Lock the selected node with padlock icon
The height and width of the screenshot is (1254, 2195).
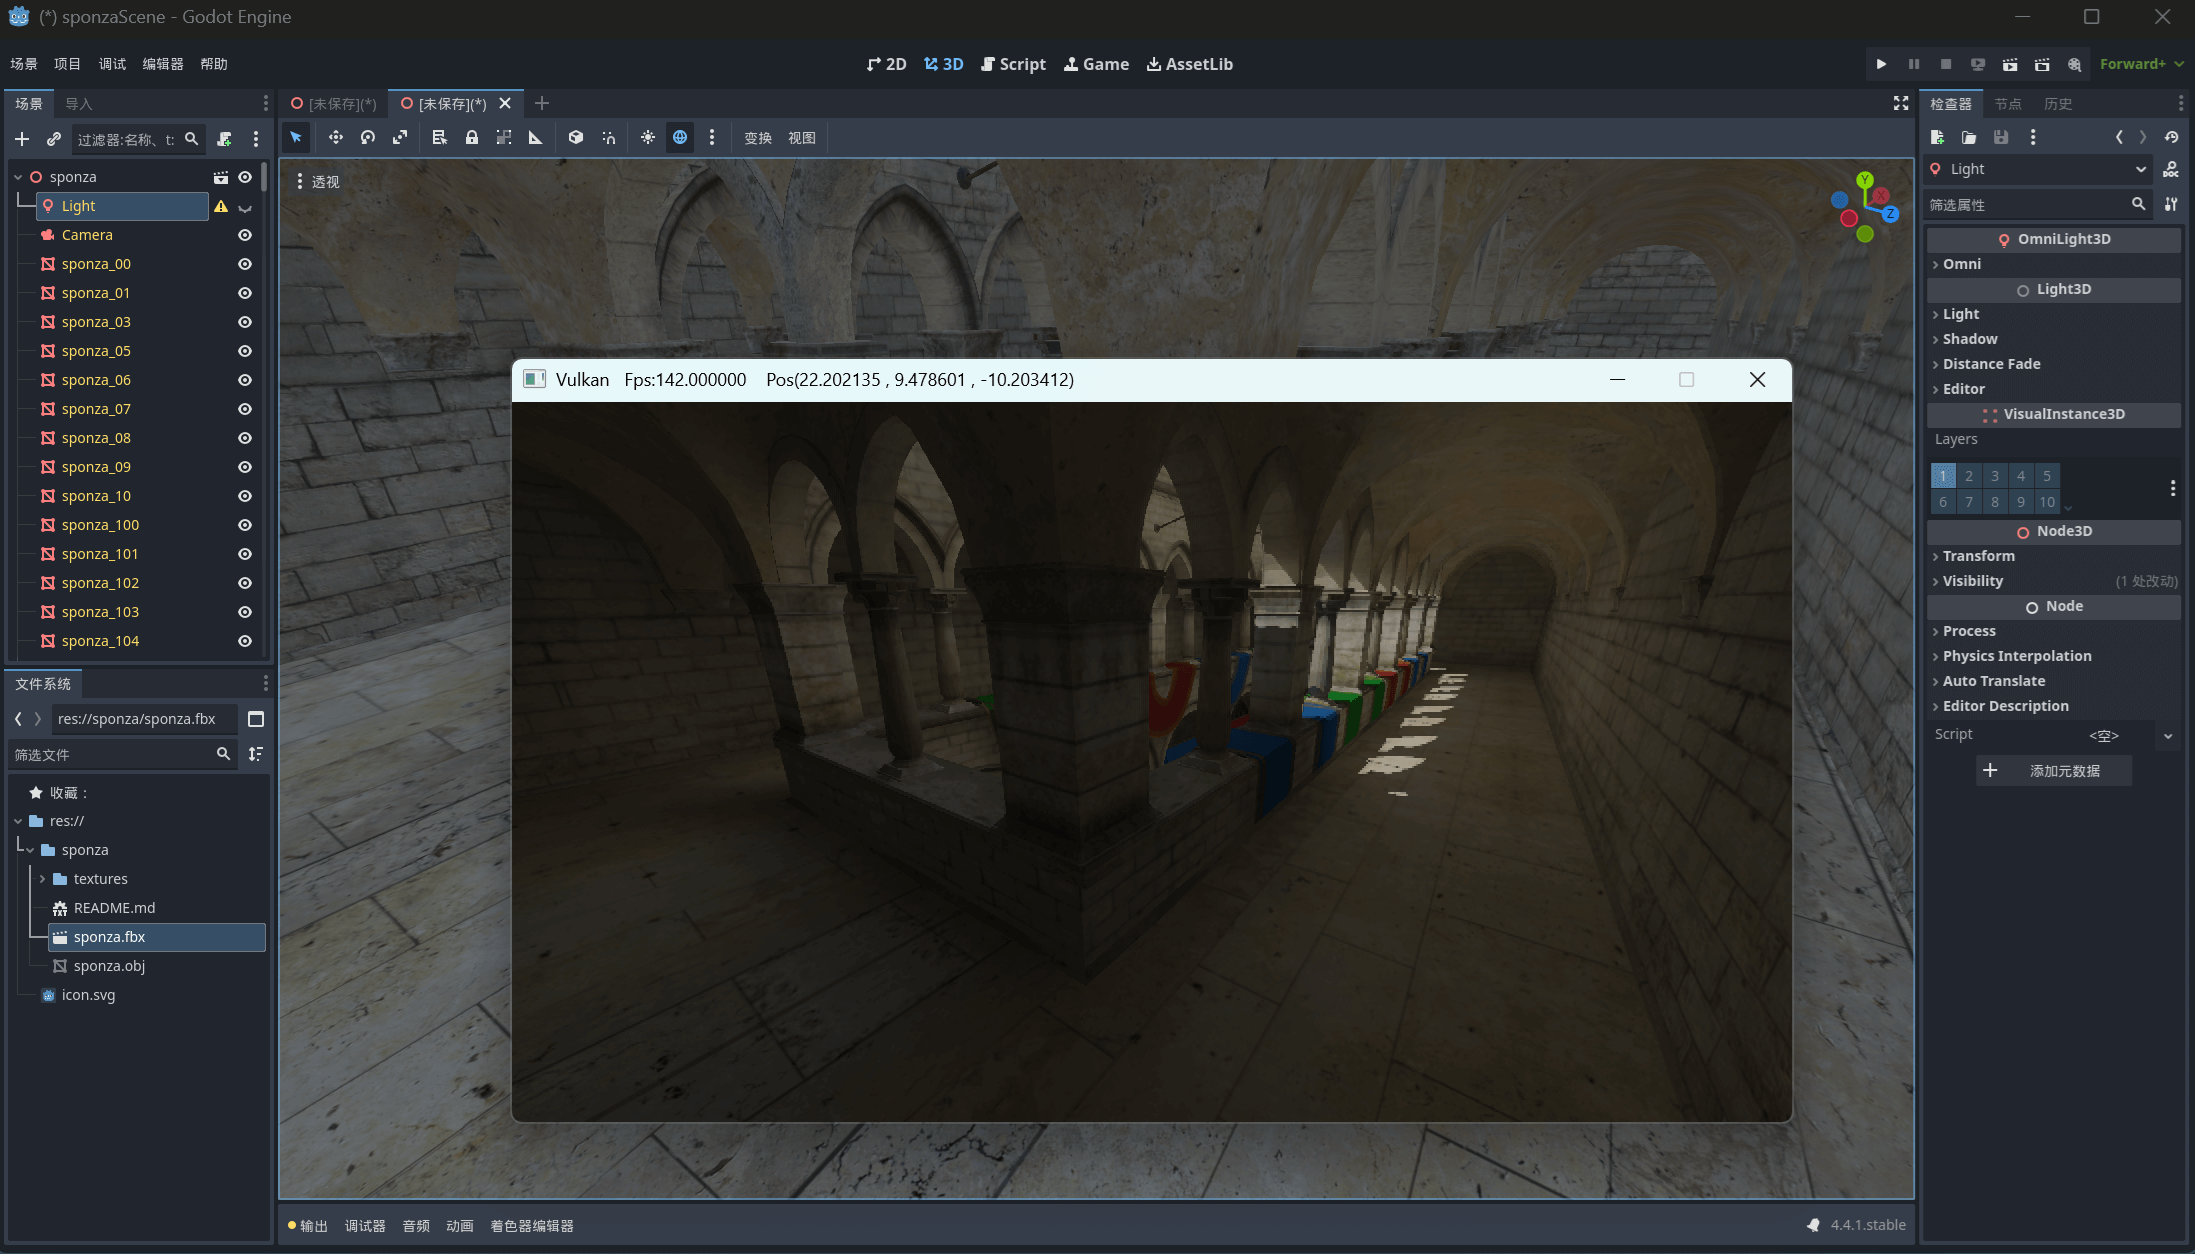pyautogui.click(x=471, y=138)
